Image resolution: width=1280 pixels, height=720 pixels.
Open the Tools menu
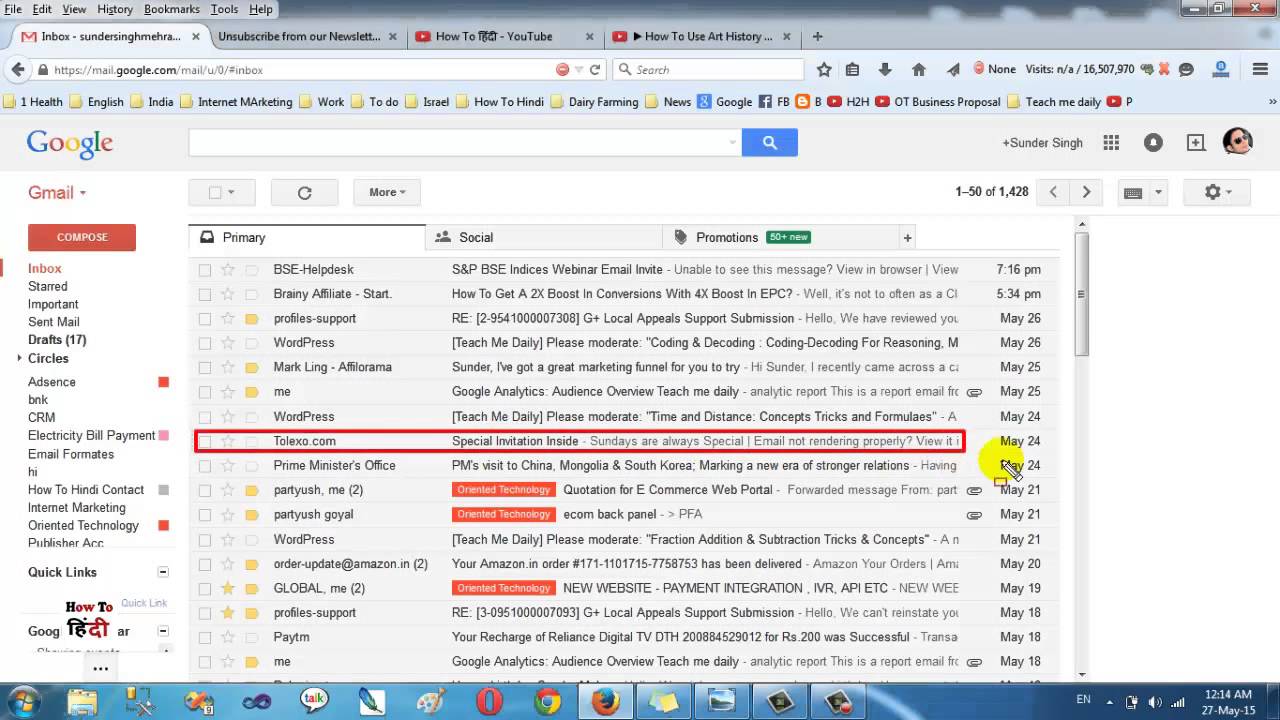(224, 9)
